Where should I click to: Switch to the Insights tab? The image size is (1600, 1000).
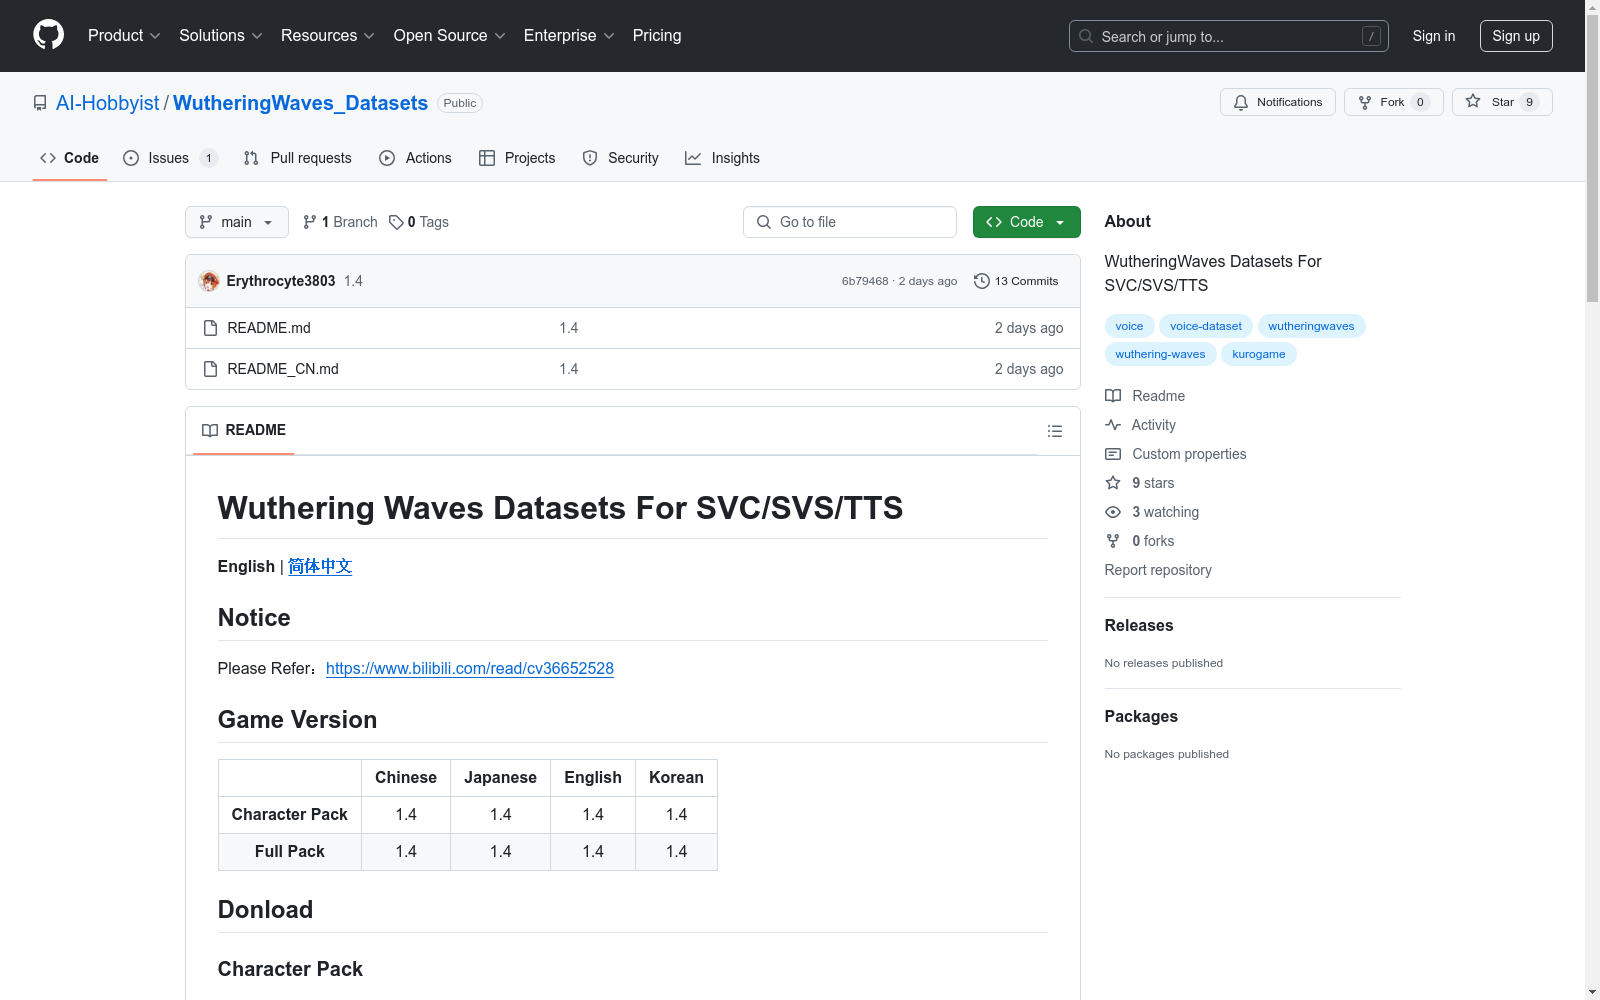pyautogui.click(x=723, y=158)
